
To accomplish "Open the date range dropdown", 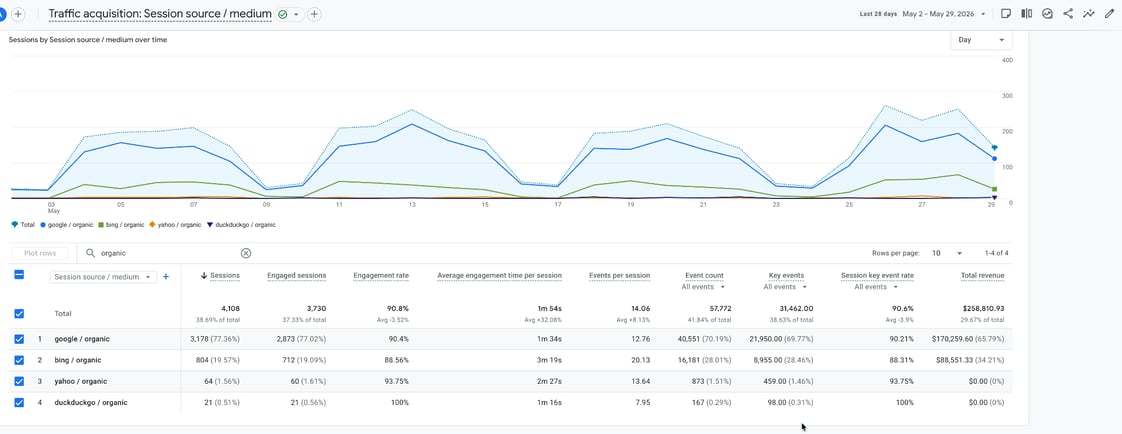I will pos(945,14).
